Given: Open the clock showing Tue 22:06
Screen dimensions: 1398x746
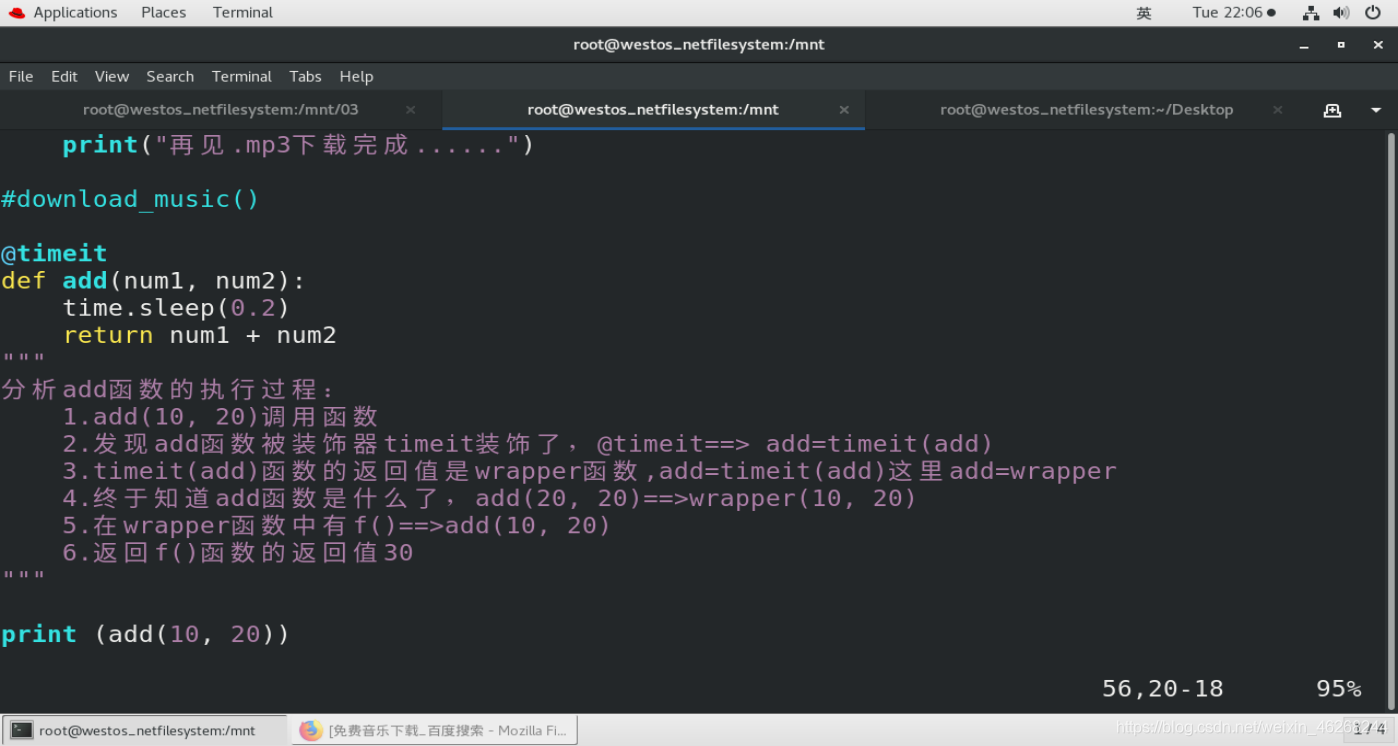Looking at the screenshot, I should click(x=1233, y=12).
